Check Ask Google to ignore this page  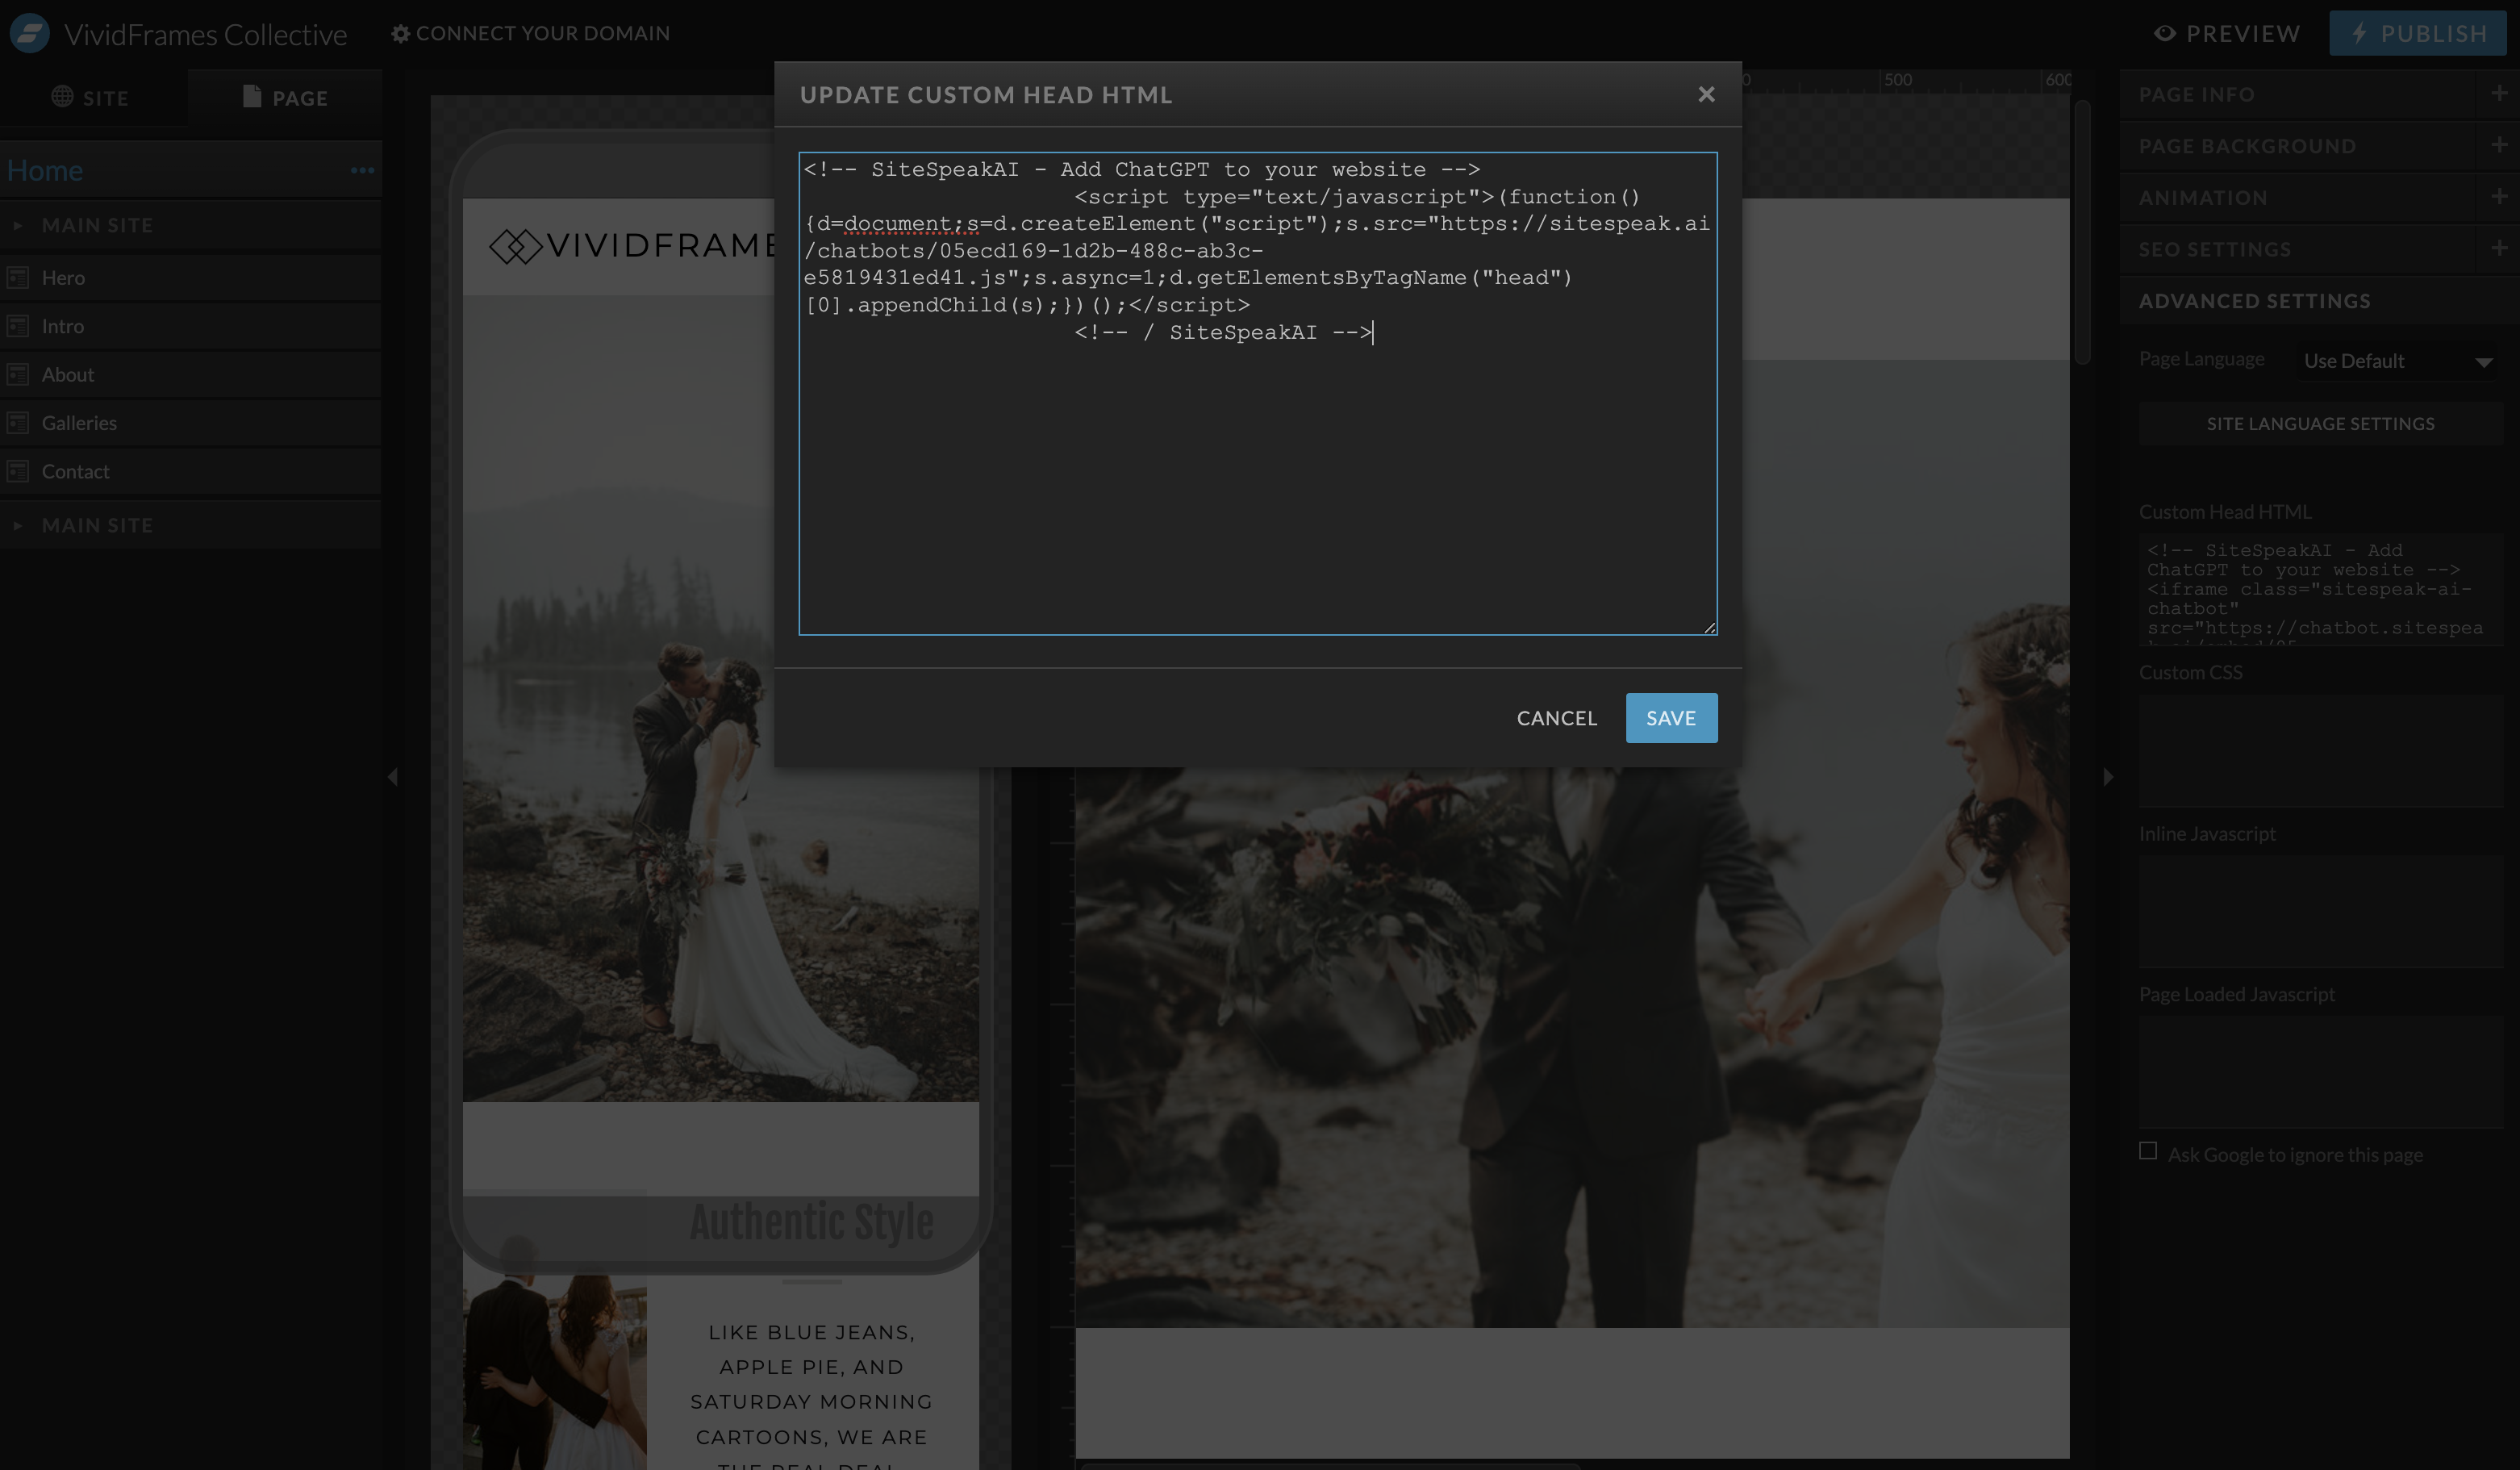pos(2148,1151)
